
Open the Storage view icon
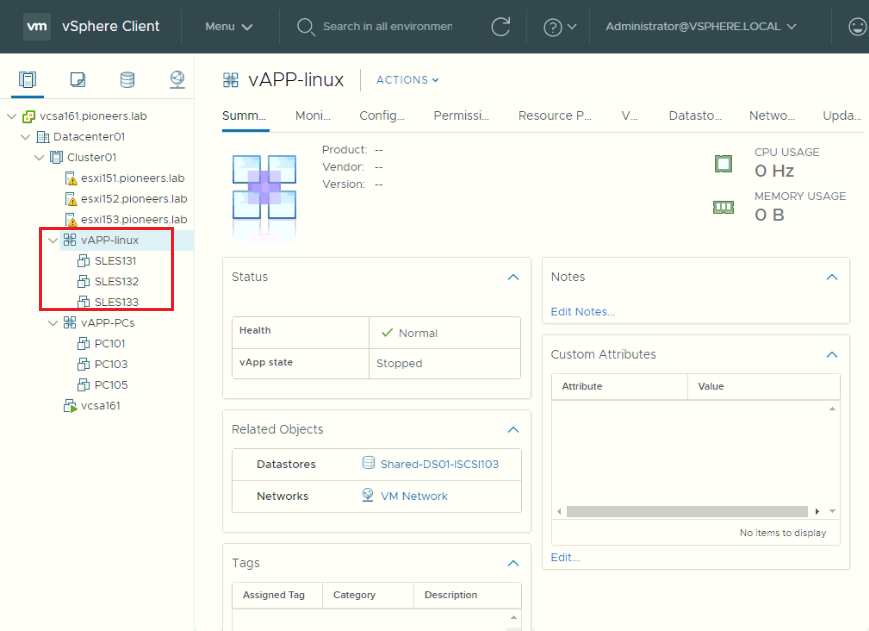127,80
